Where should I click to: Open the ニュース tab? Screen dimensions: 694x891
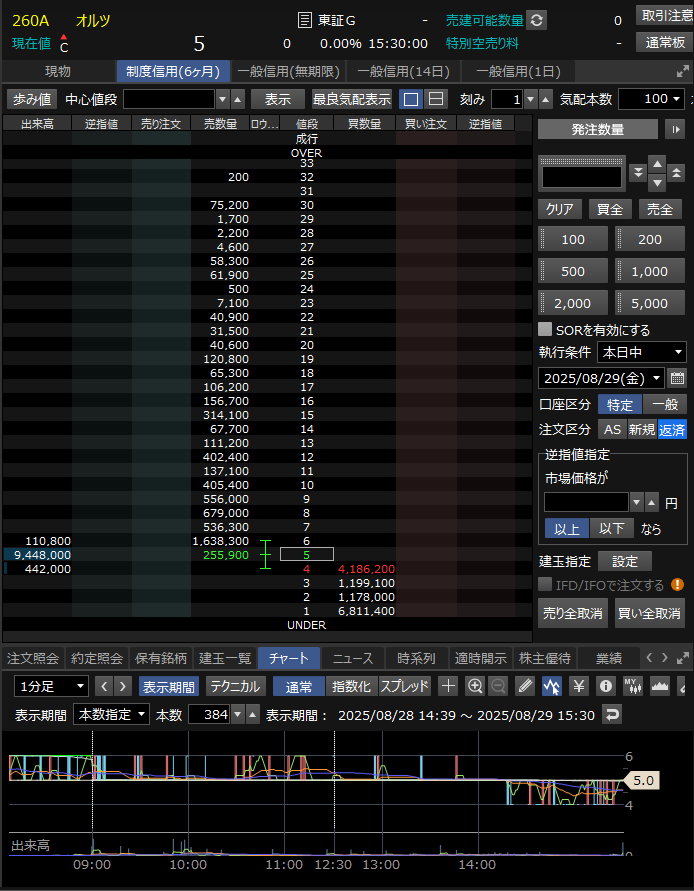tap(352, 659)
